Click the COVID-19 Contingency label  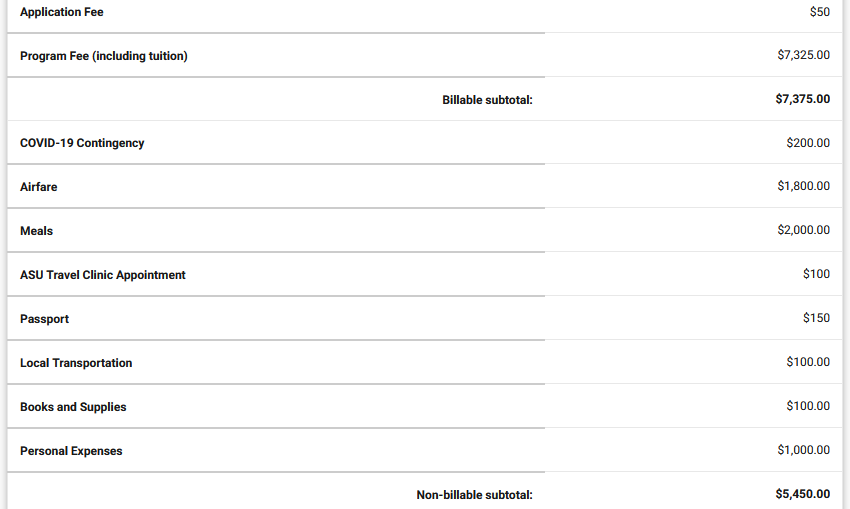pos(82,143)
